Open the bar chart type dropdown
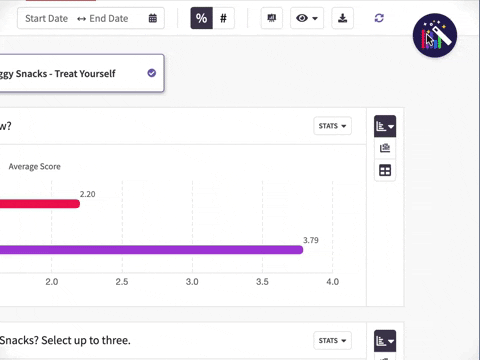The height and width of the screenshot is (360, 480). click(385, 126)
